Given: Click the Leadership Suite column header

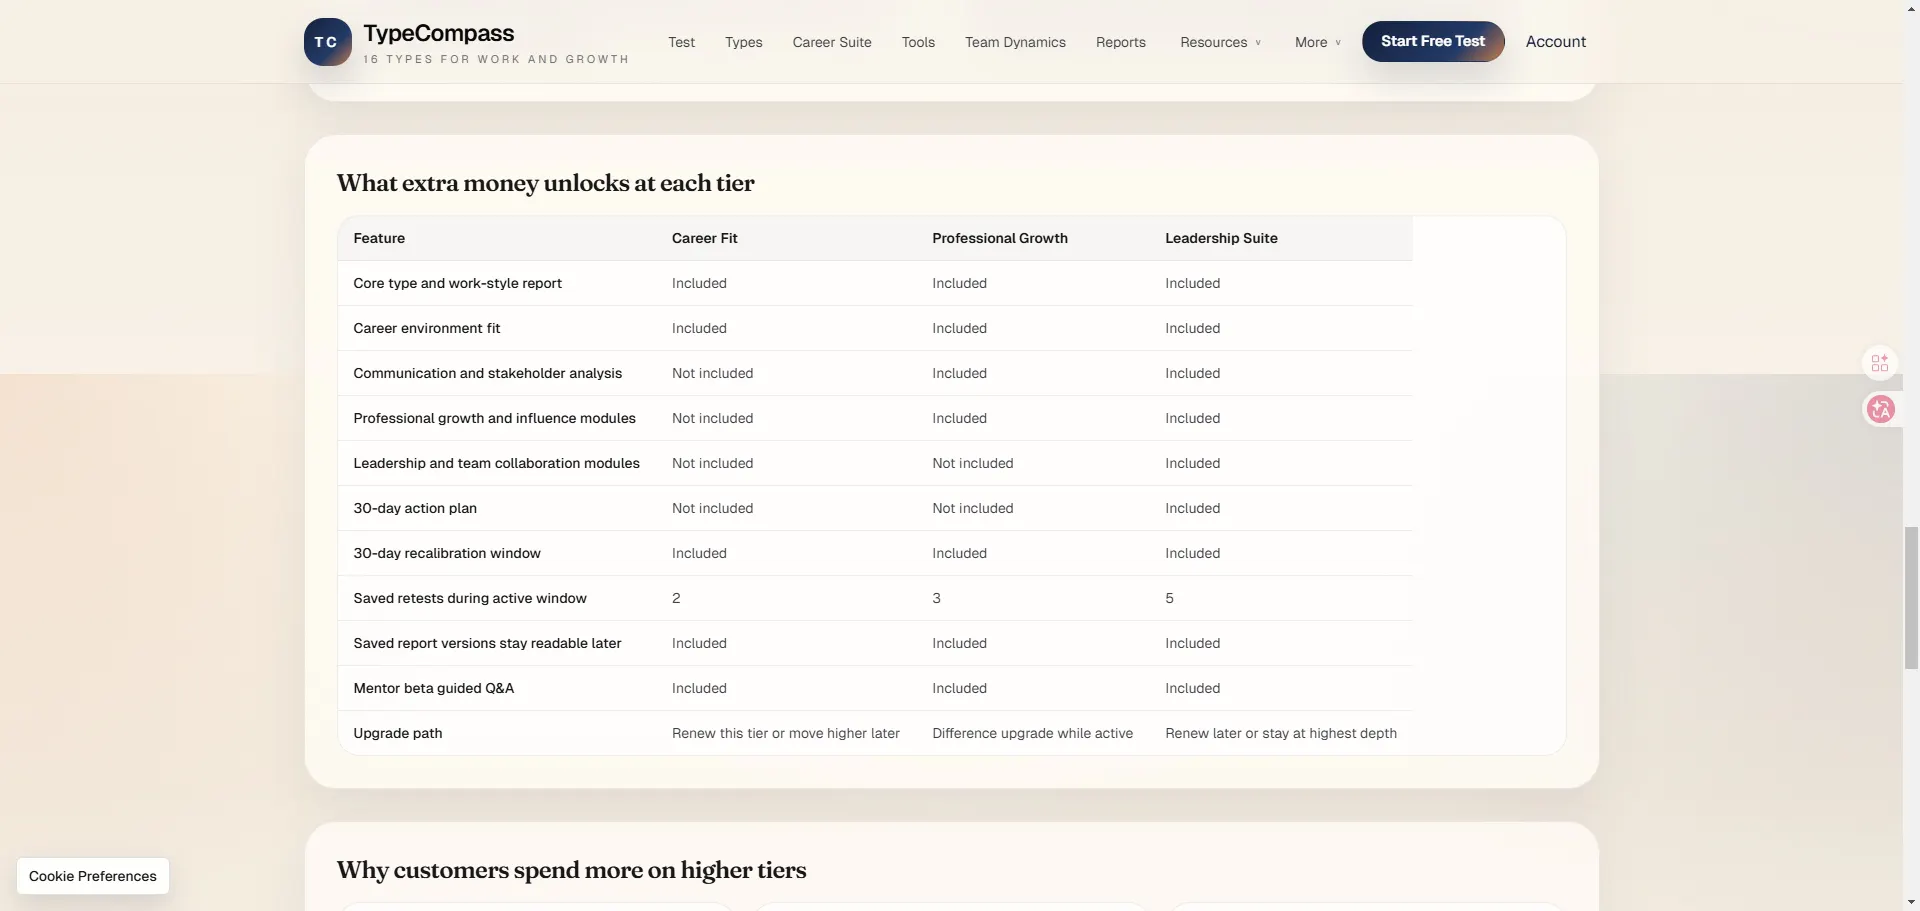Looking at the screenshot, I should pyautogui.click(x=1221, y=238).
